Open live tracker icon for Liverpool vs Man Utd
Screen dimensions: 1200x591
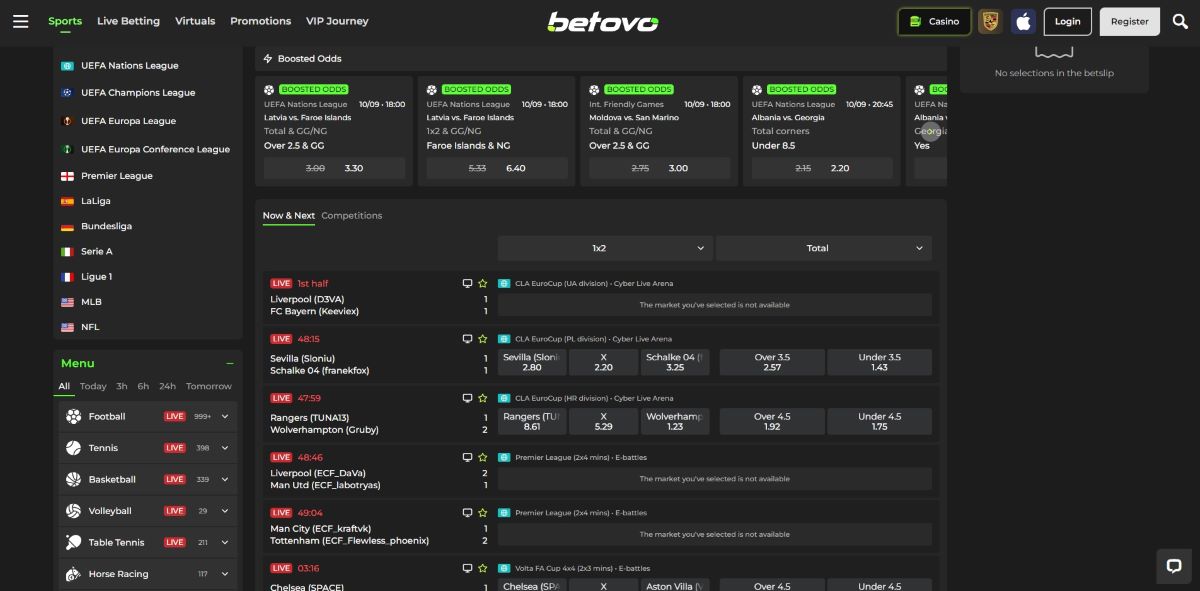coord(467,457)
